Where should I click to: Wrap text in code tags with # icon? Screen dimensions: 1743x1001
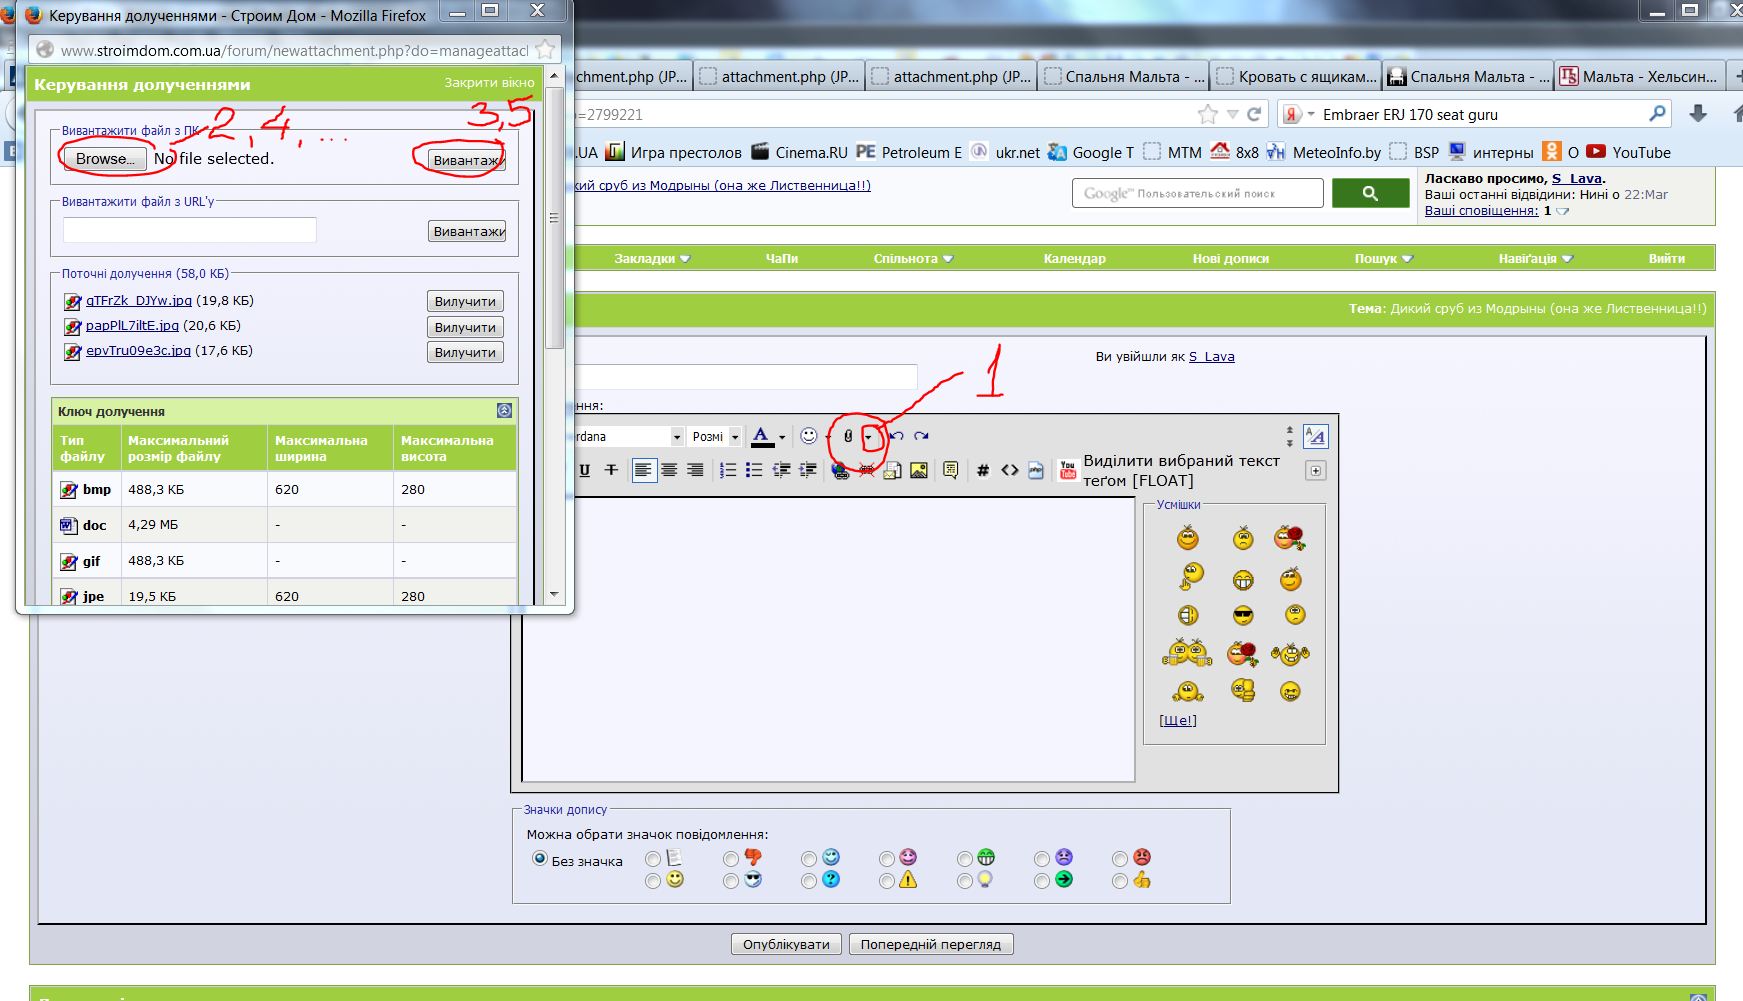[x=983, y=470]
